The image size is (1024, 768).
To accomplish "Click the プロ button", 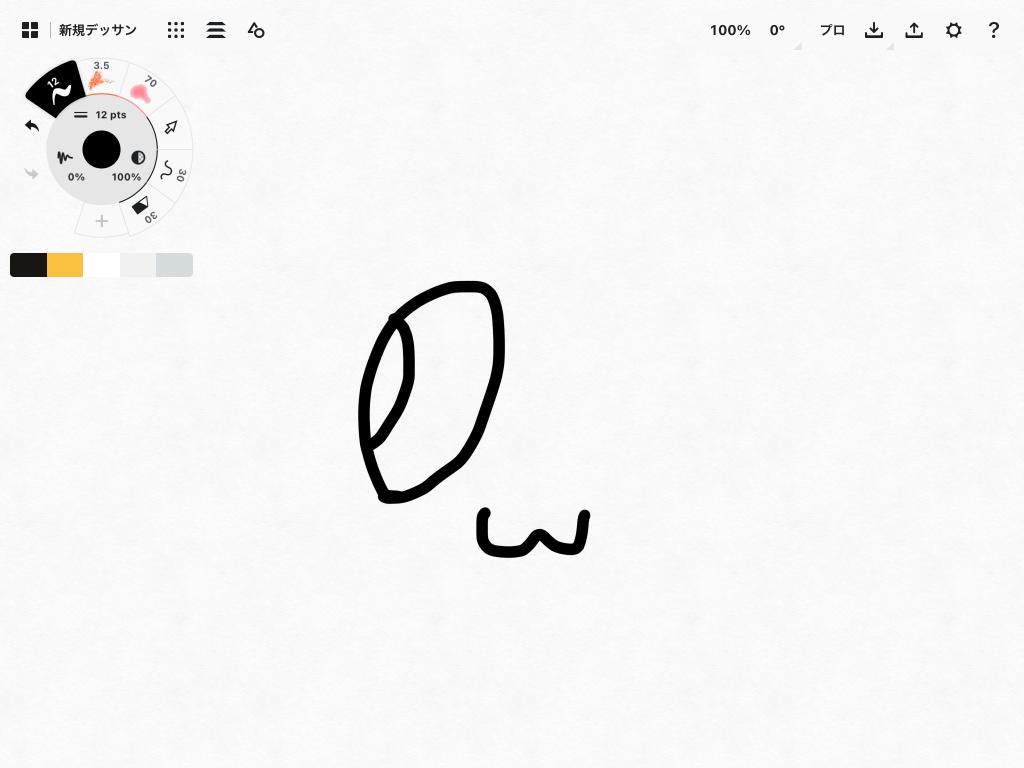I will coord(832,31).
